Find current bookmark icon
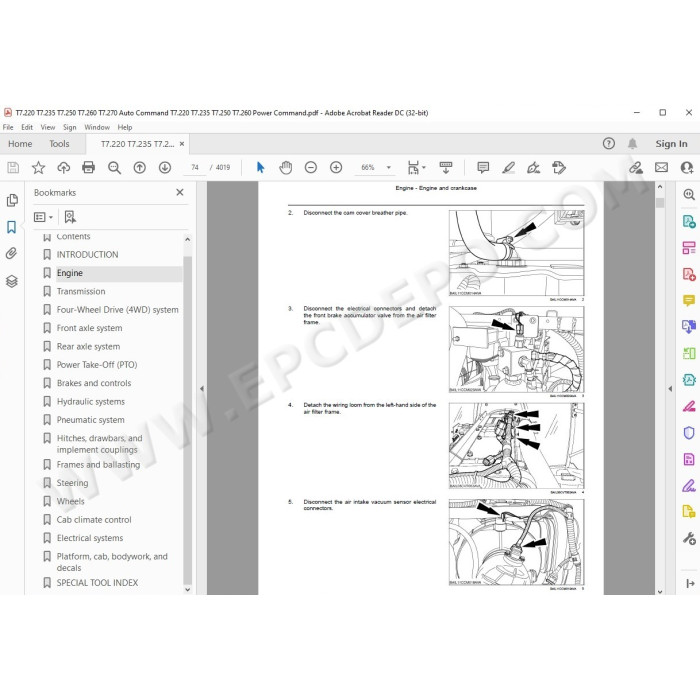This screenshot has width=700, height=700. (70, 217)
